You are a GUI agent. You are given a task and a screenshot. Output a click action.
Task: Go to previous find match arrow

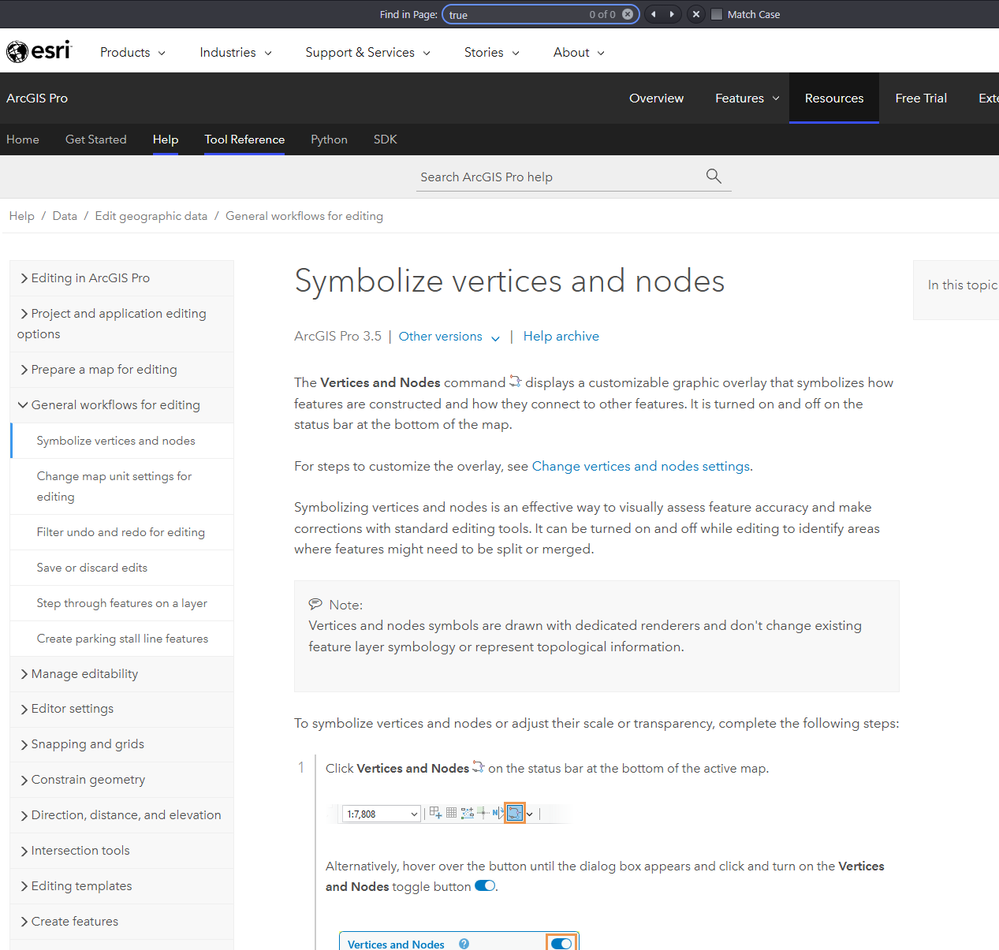[654, 14]
